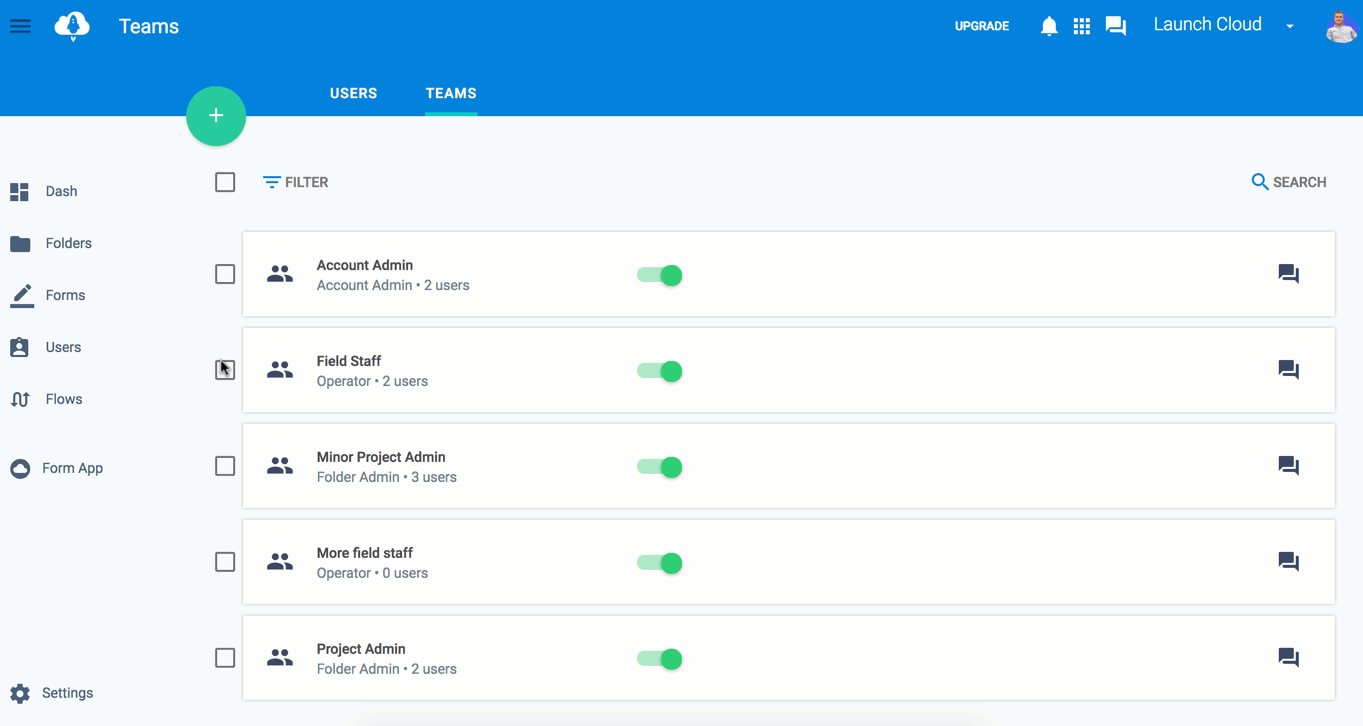Click the Launch Cloud rocket logo
This screenshot has width=1363, height=726.
tap(72, 26)
